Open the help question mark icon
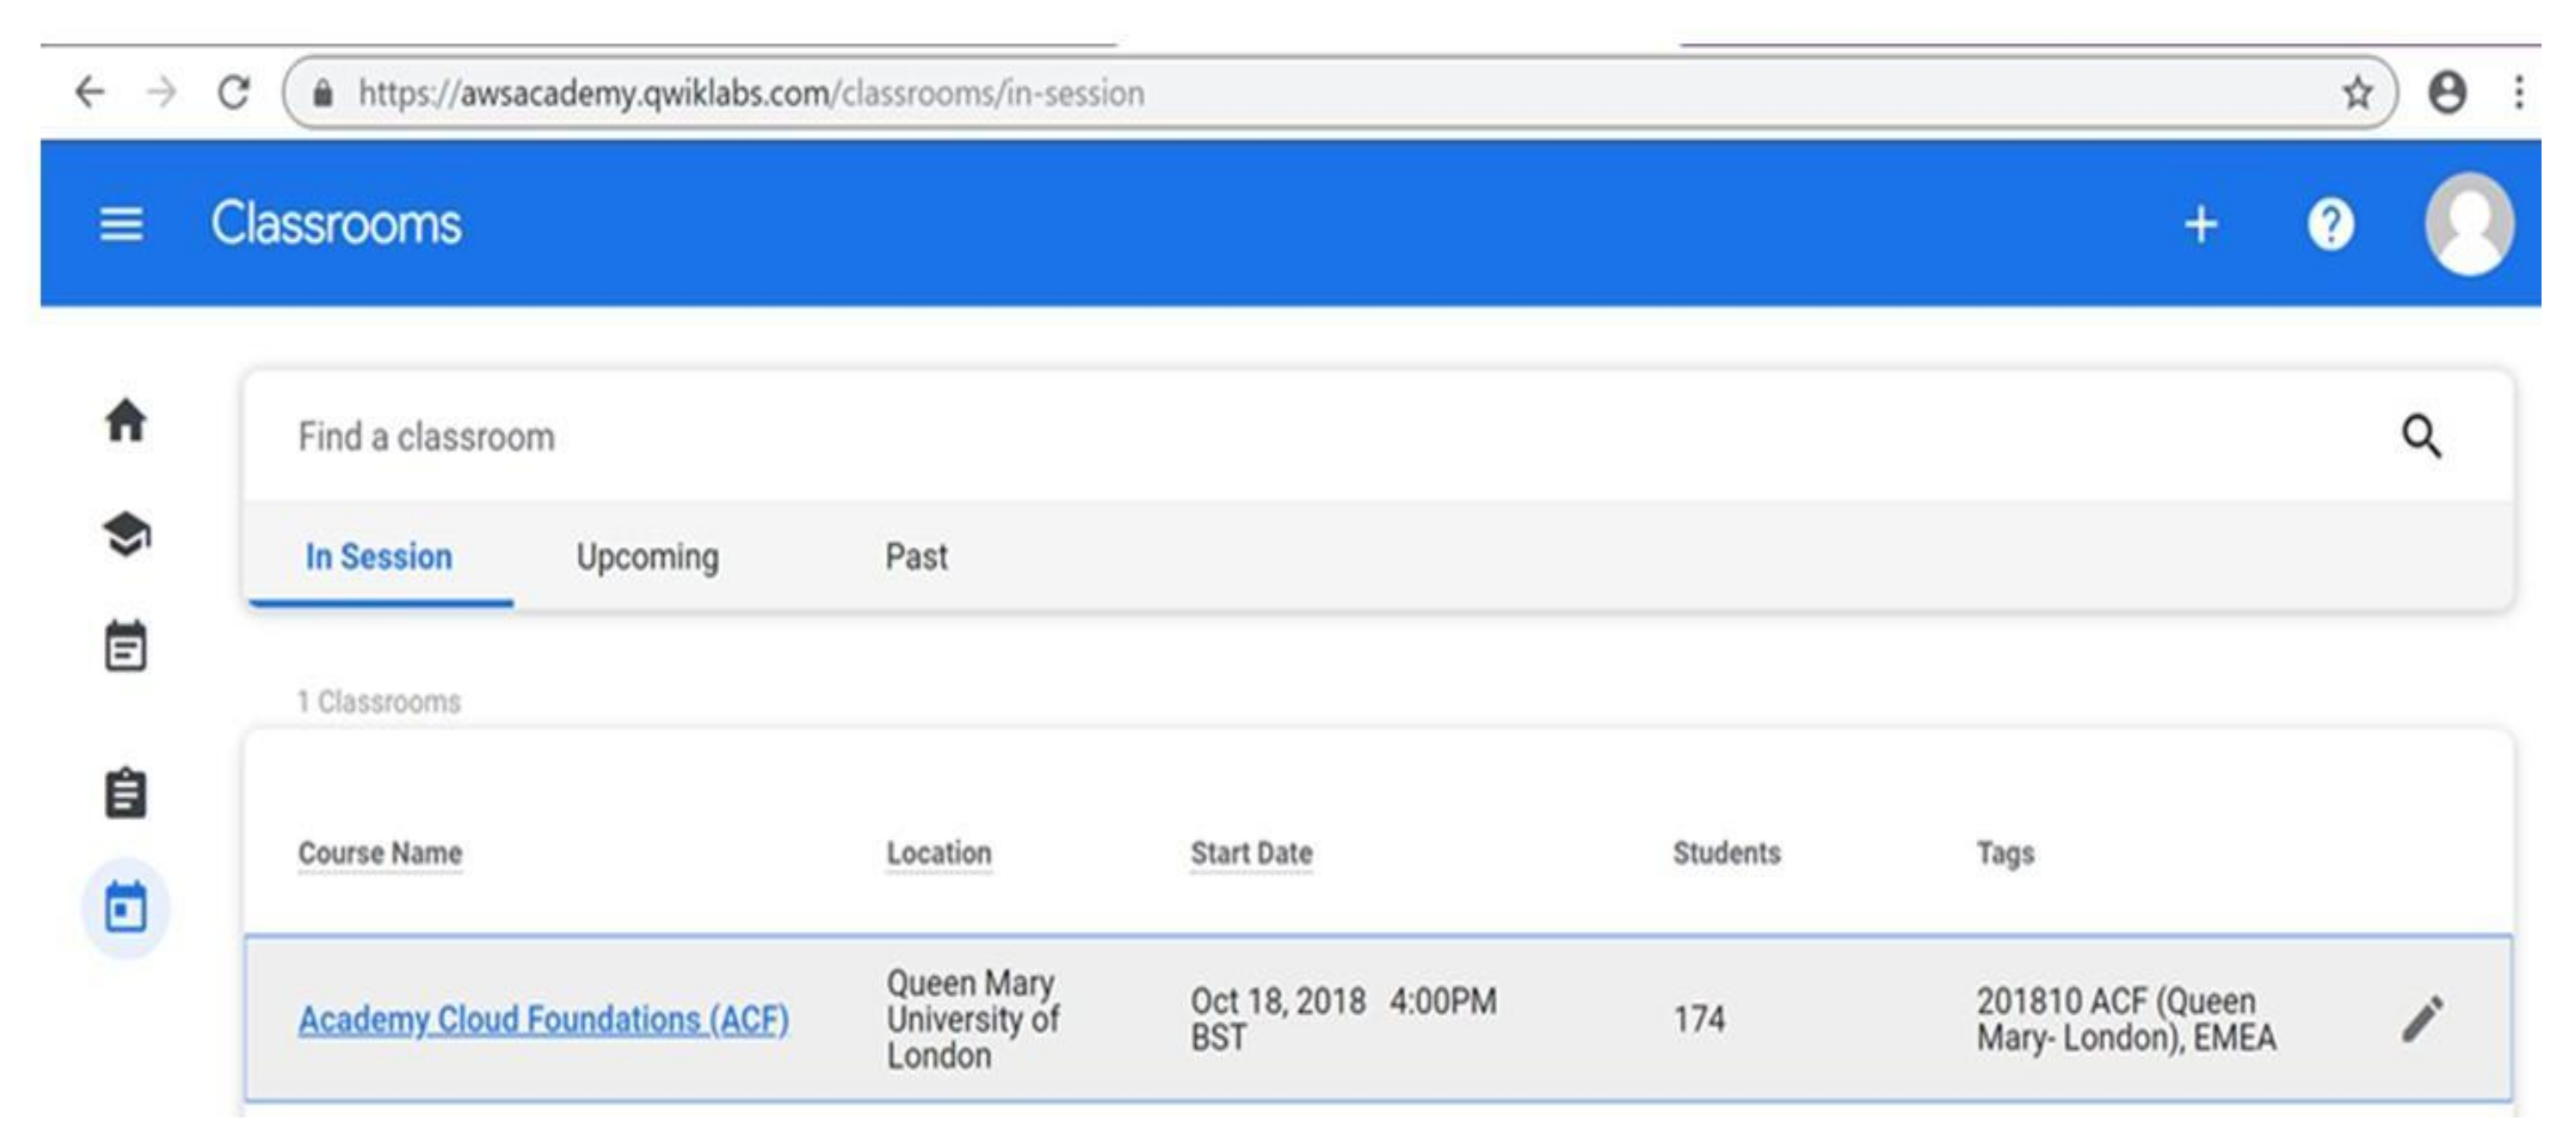This screenshot has width=2576, height=1141. tap(2330, 224)
